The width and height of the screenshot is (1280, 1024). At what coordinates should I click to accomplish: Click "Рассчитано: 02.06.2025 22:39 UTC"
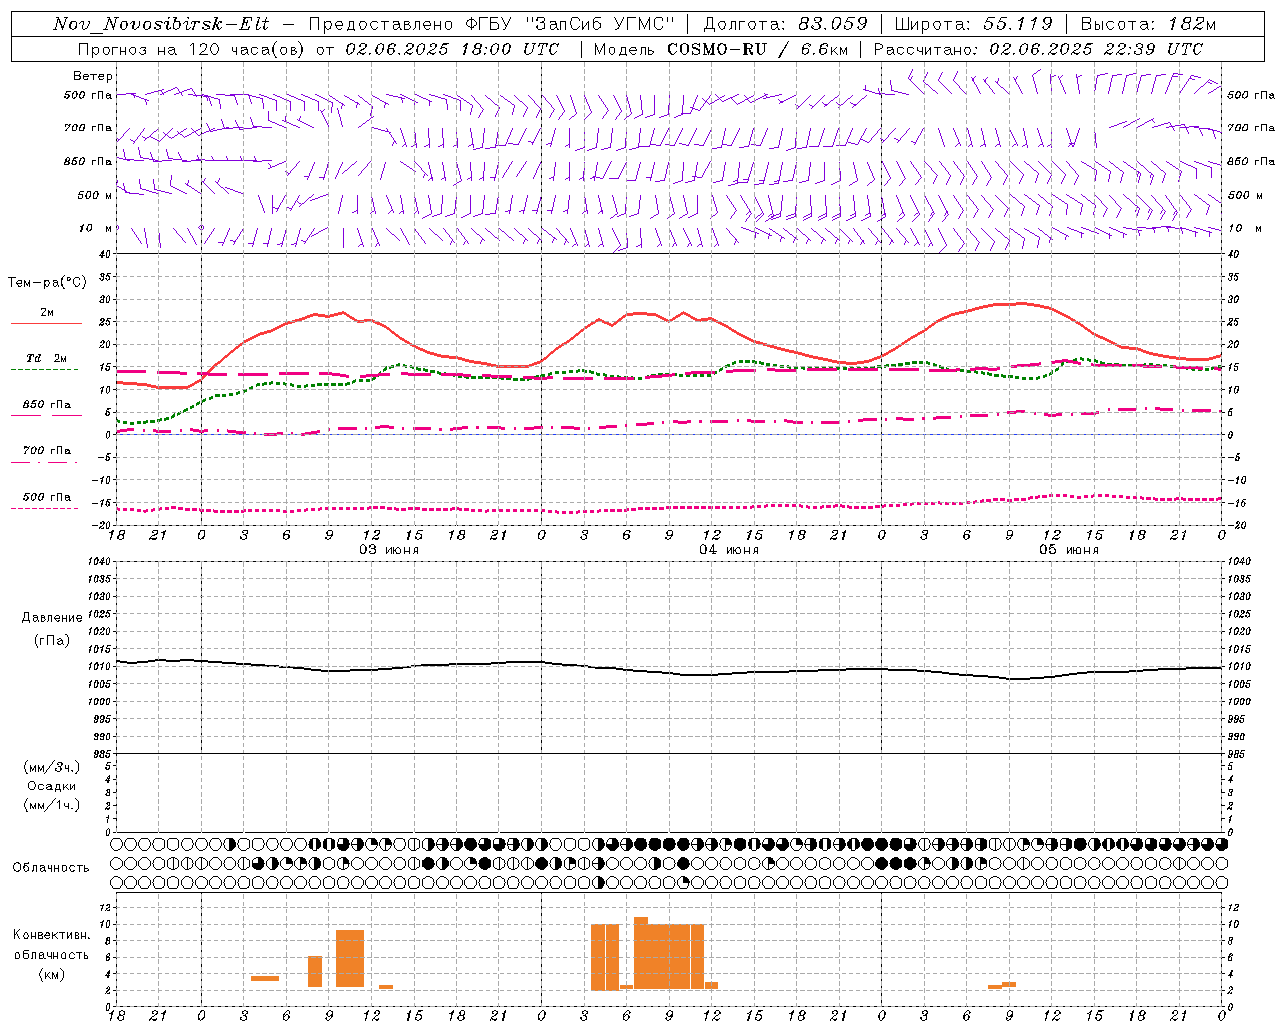coord(1038,49)
